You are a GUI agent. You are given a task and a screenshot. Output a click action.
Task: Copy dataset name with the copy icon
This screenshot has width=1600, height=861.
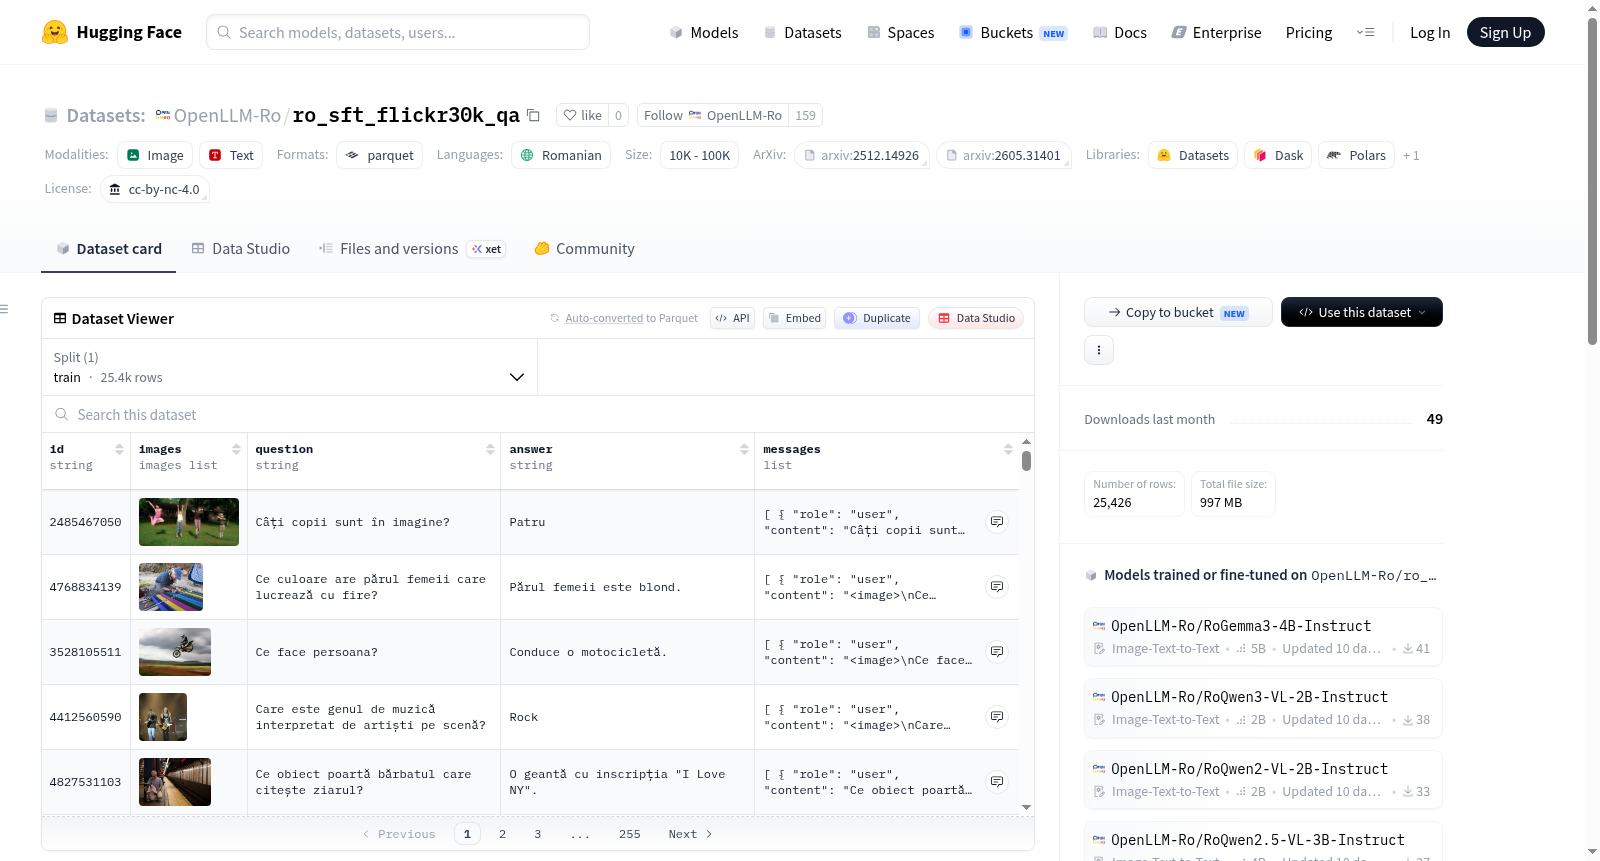(534, 115)
